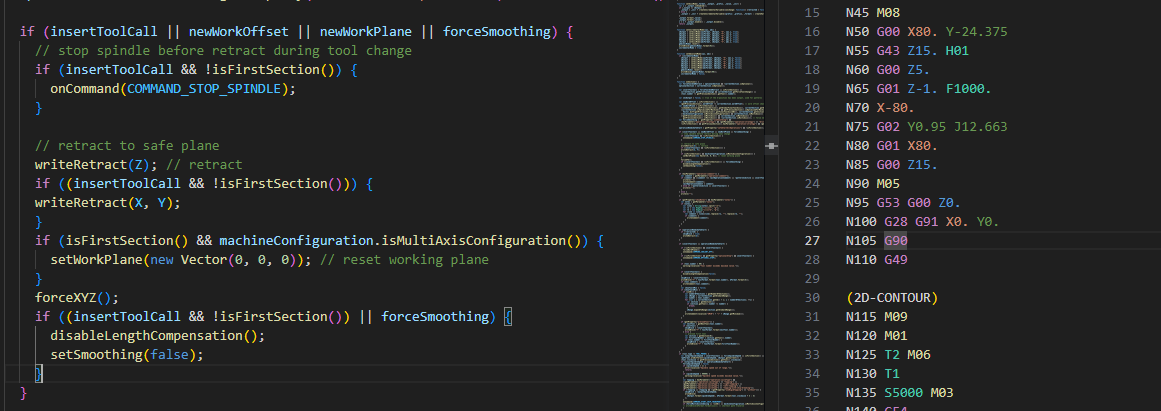Click the 'retract to safe plane' comment
Screen dimensions: 1161x411
[x=127, y=145]
